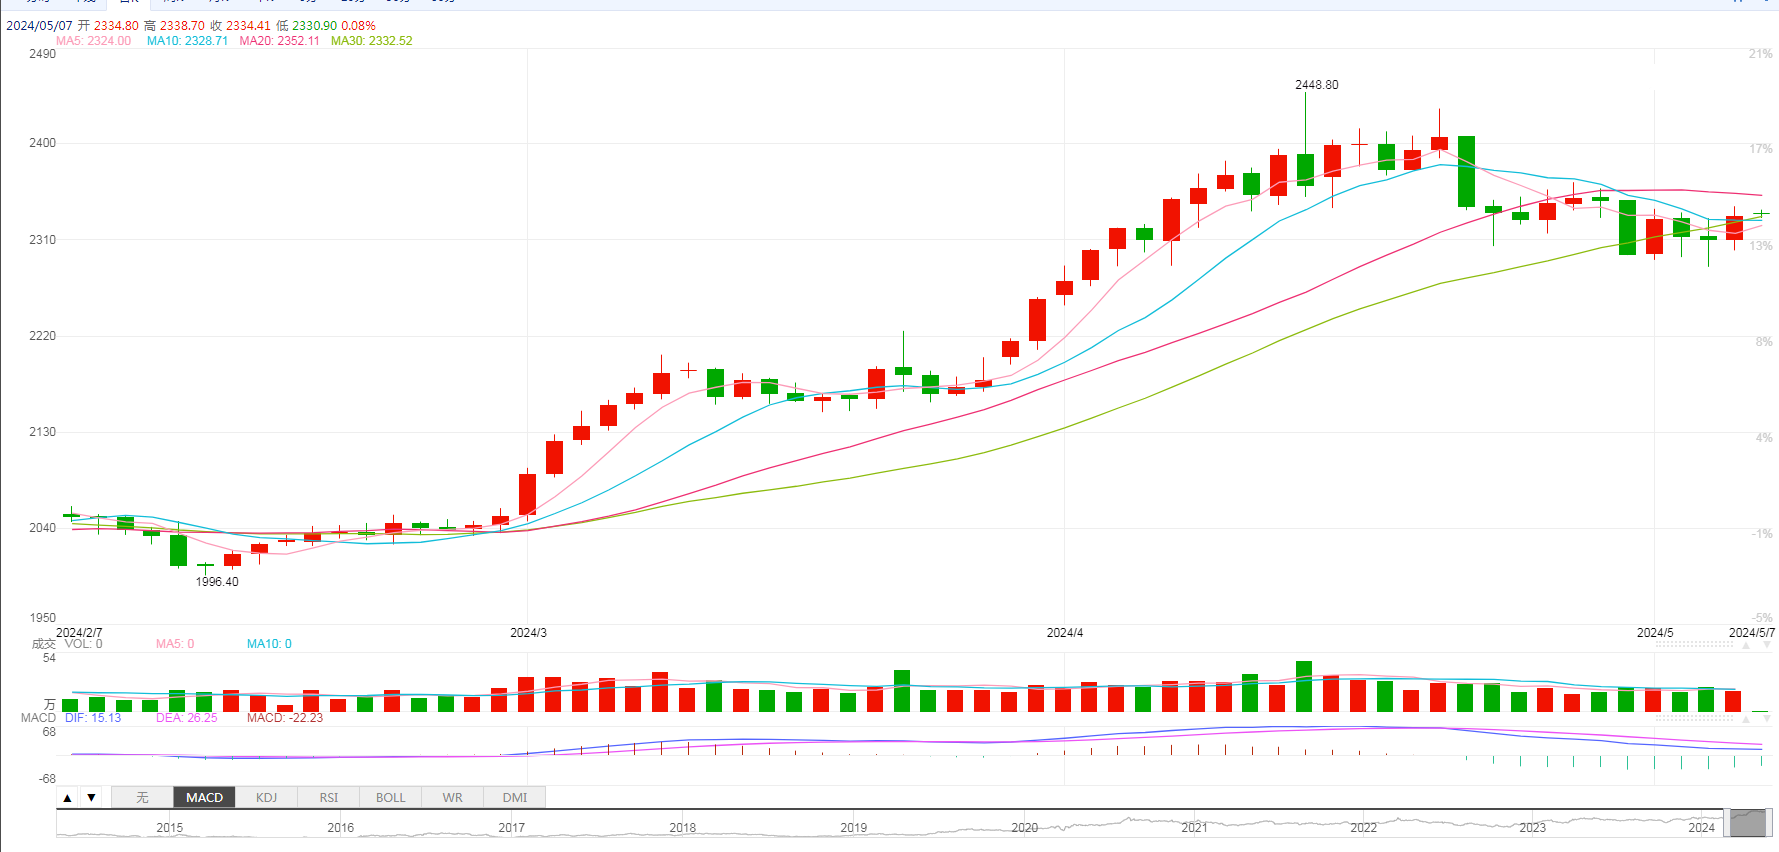The height and width of the screenshot is (852, 1779).
Task: Jump to 2024 on overview timeline
Action: click(x=1702, y=828)
